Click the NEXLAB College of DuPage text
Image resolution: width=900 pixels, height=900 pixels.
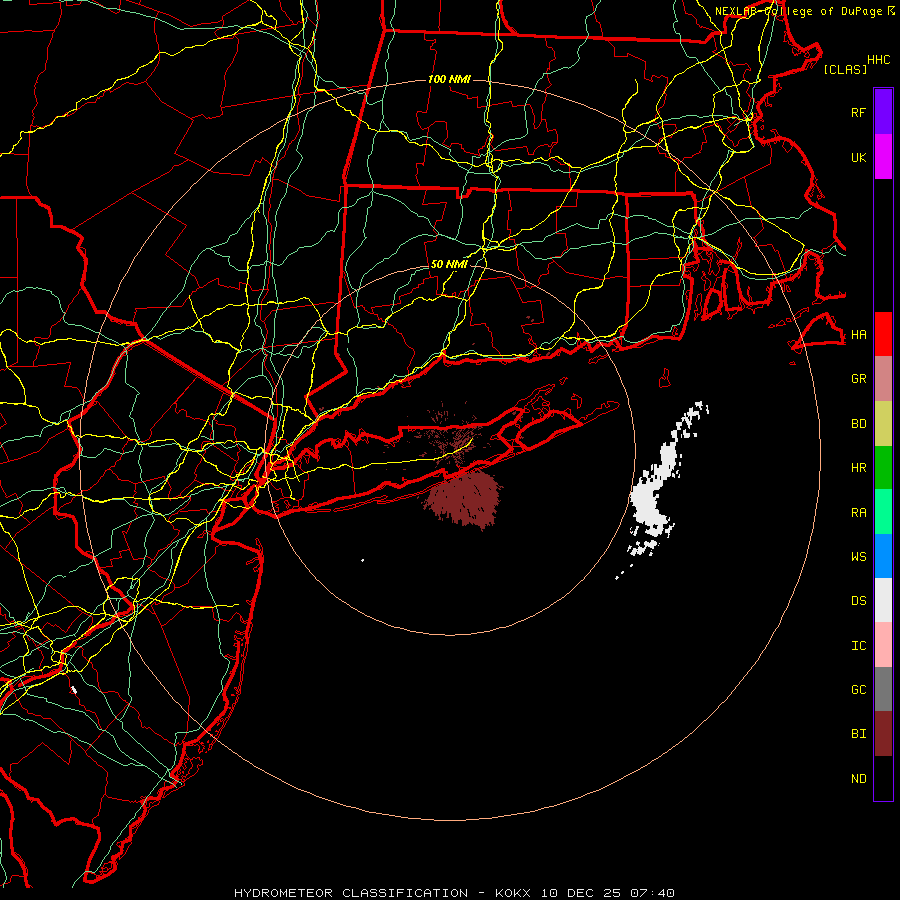pyautogui.click(x=800, y=11)
